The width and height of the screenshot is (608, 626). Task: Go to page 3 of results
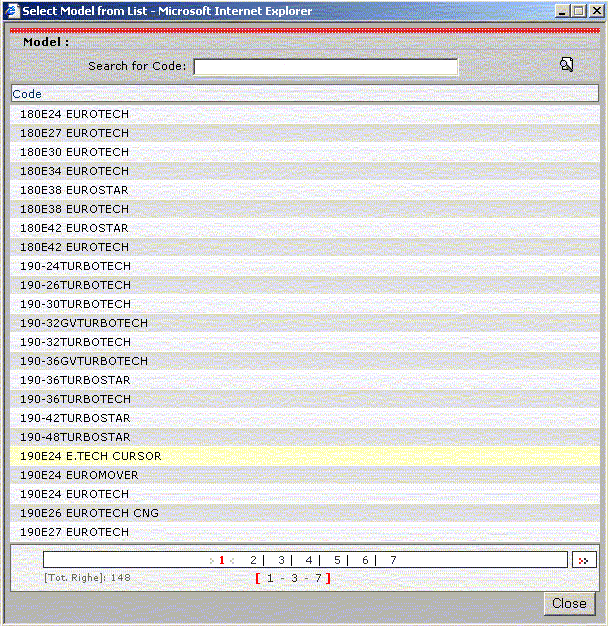281,560
